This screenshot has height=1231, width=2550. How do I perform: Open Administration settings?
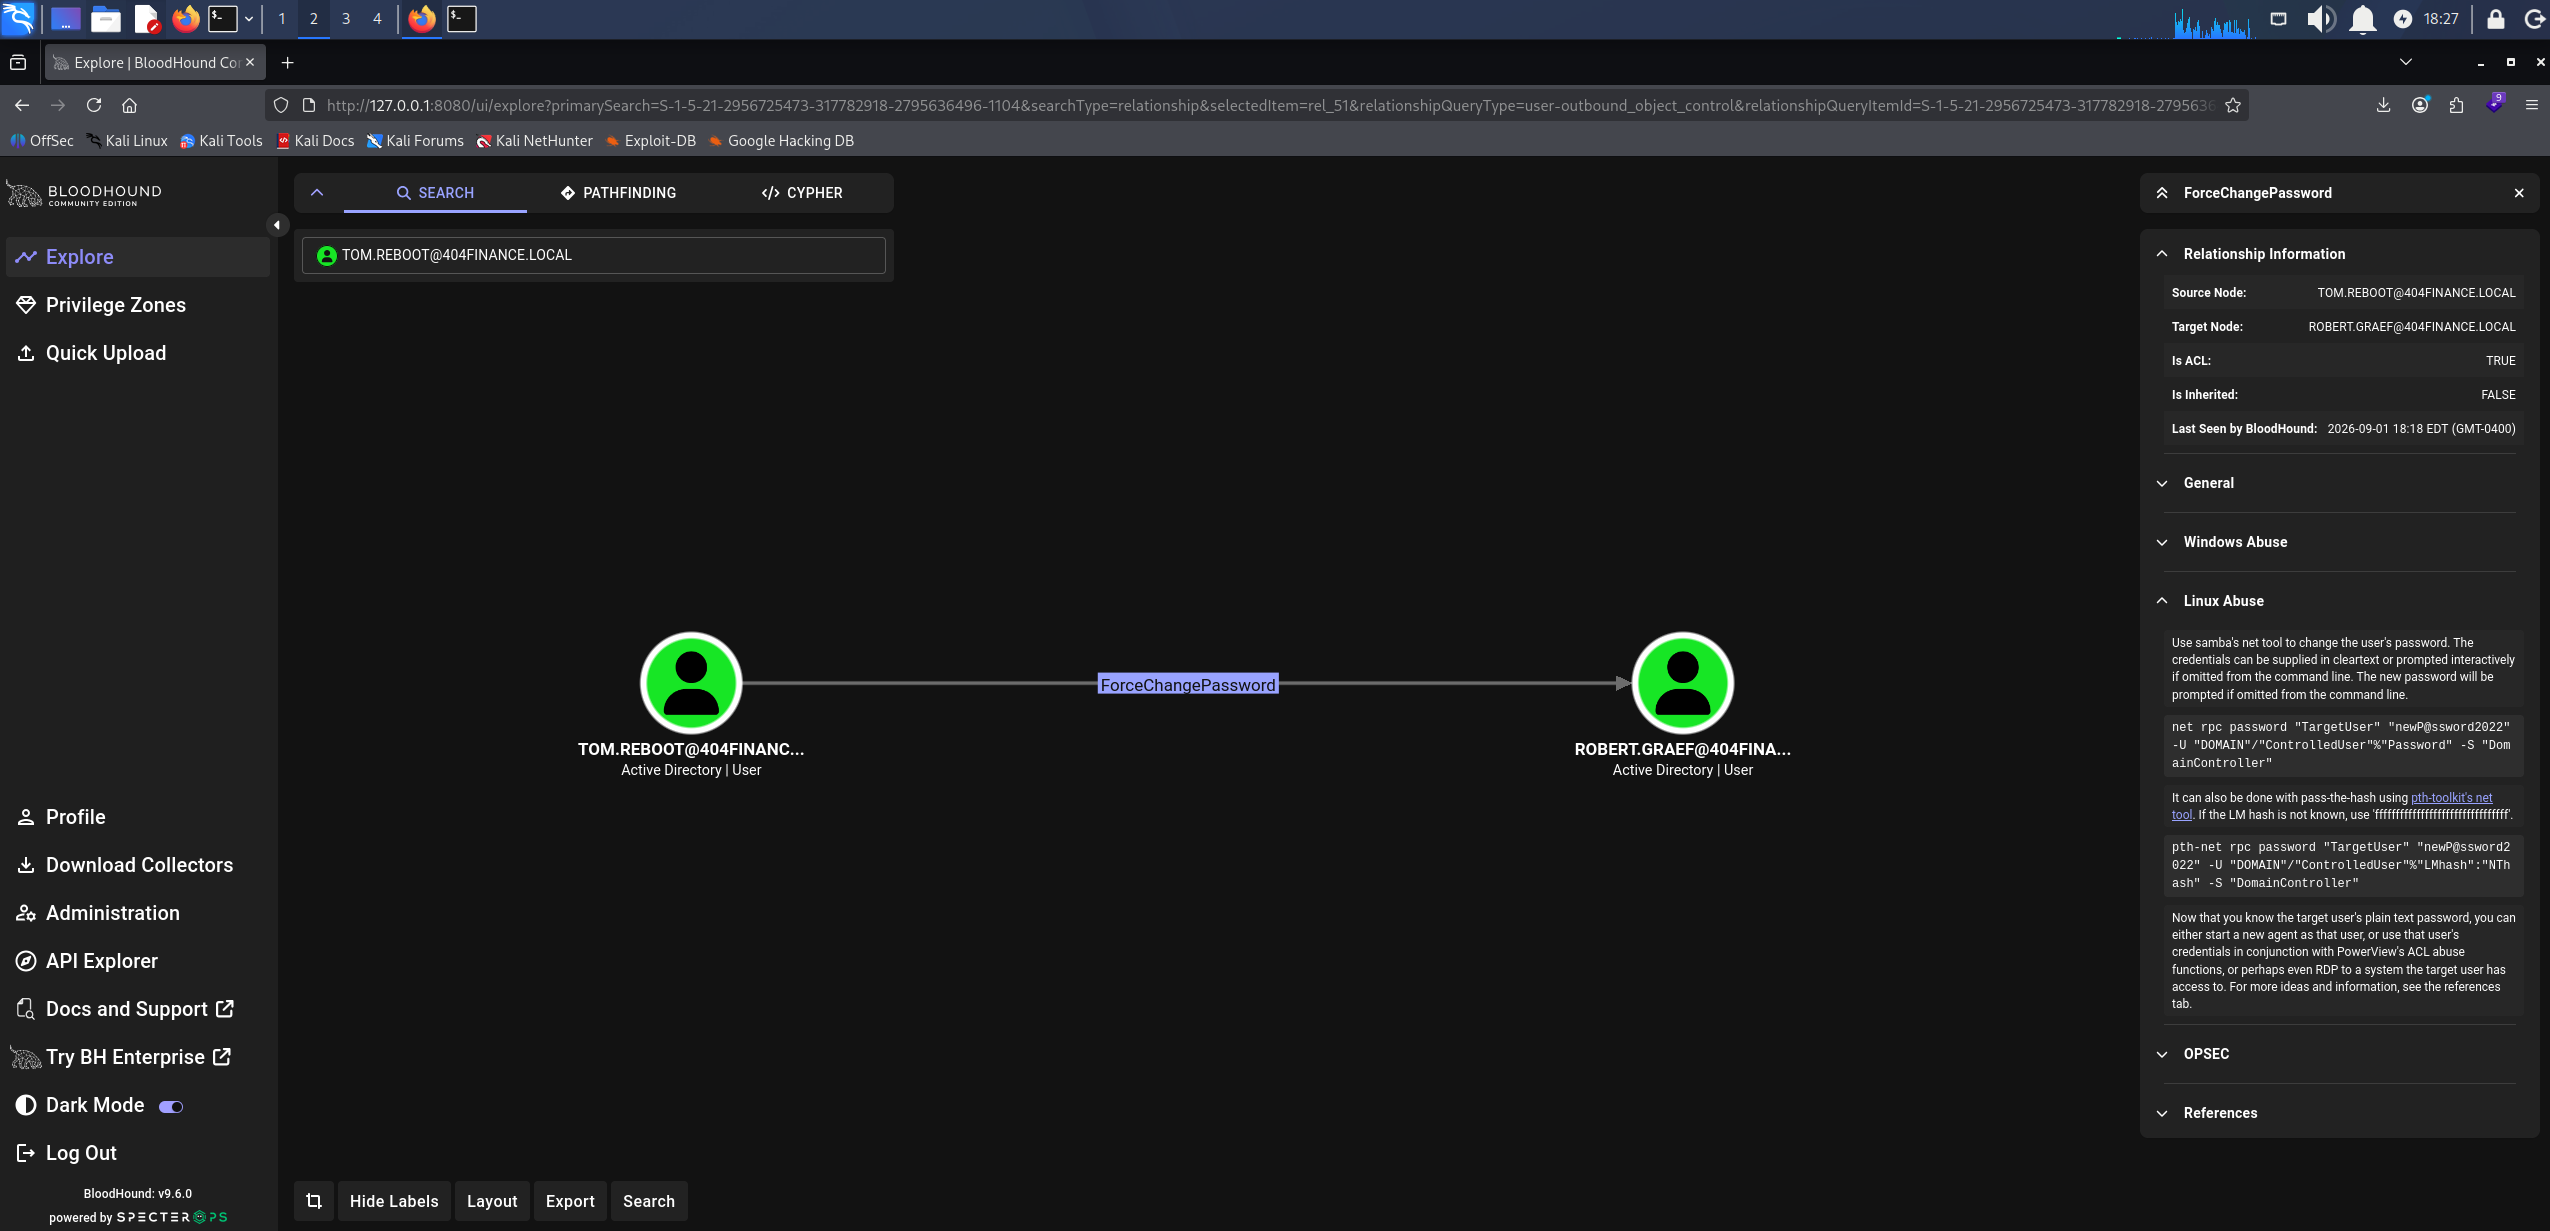137,913
